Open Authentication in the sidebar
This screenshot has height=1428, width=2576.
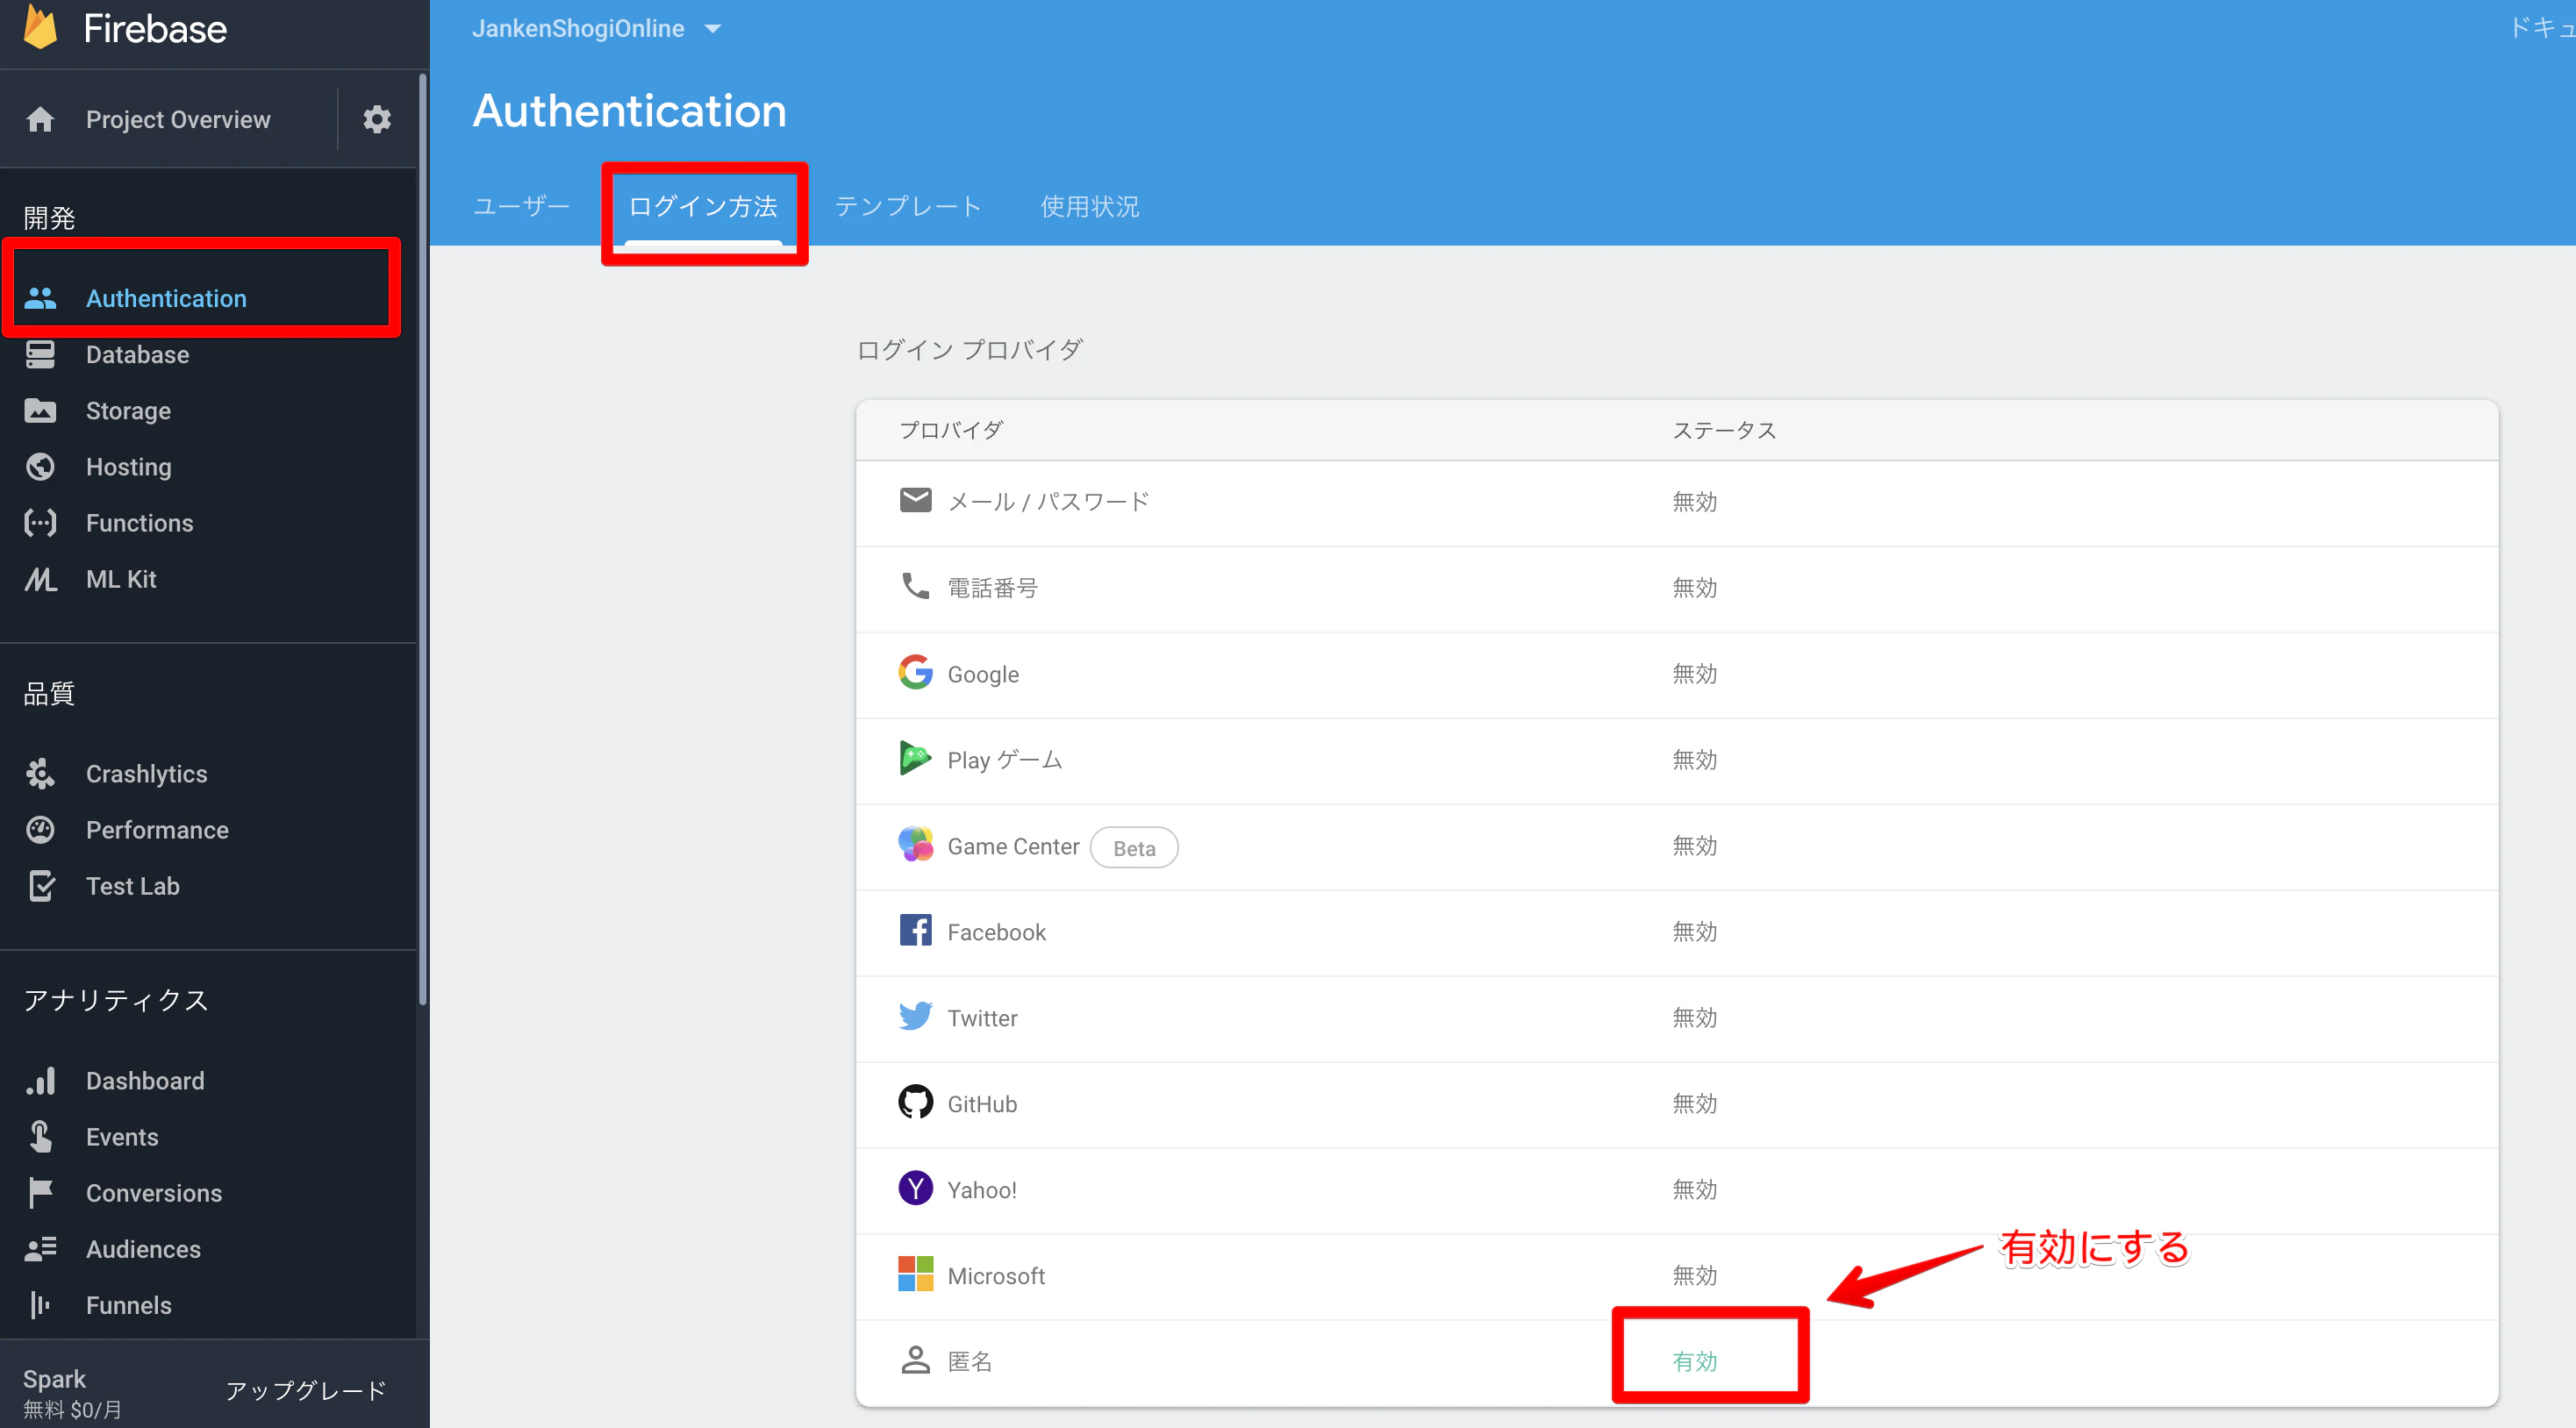tap(208, 298)
